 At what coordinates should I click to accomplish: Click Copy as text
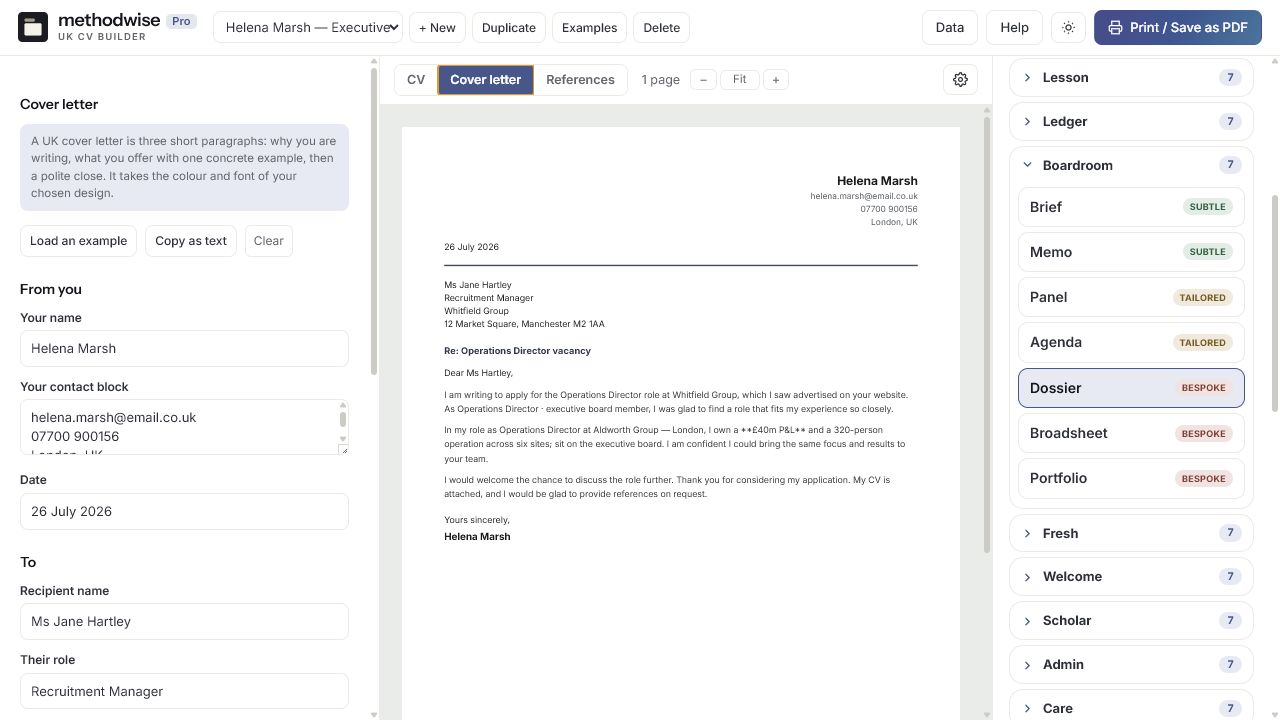click(x=191, y=241)
